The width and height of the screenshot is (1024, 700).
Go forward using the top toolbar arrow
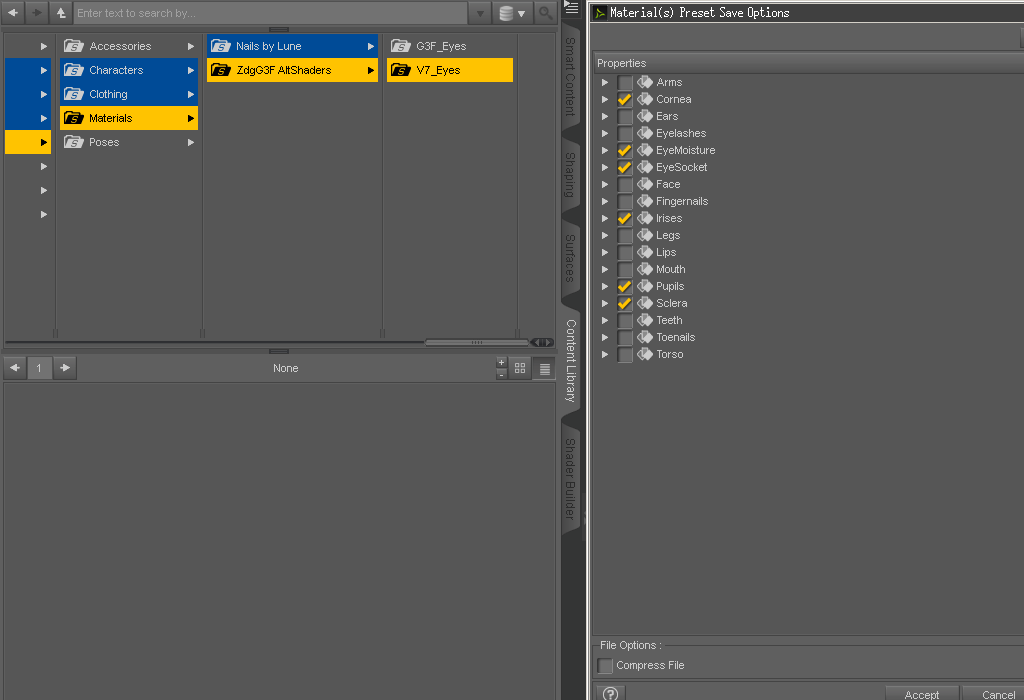37,12
